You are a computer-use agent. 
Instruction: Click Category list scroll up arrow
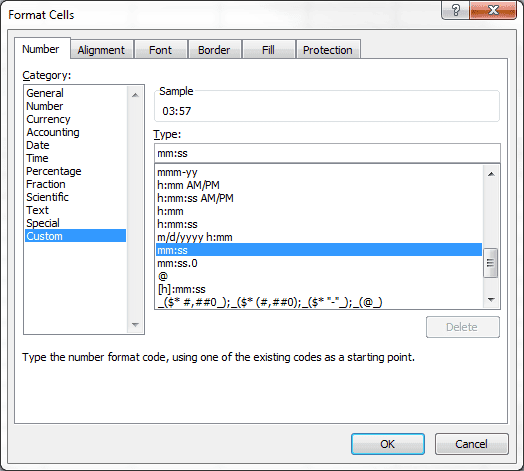135,95
